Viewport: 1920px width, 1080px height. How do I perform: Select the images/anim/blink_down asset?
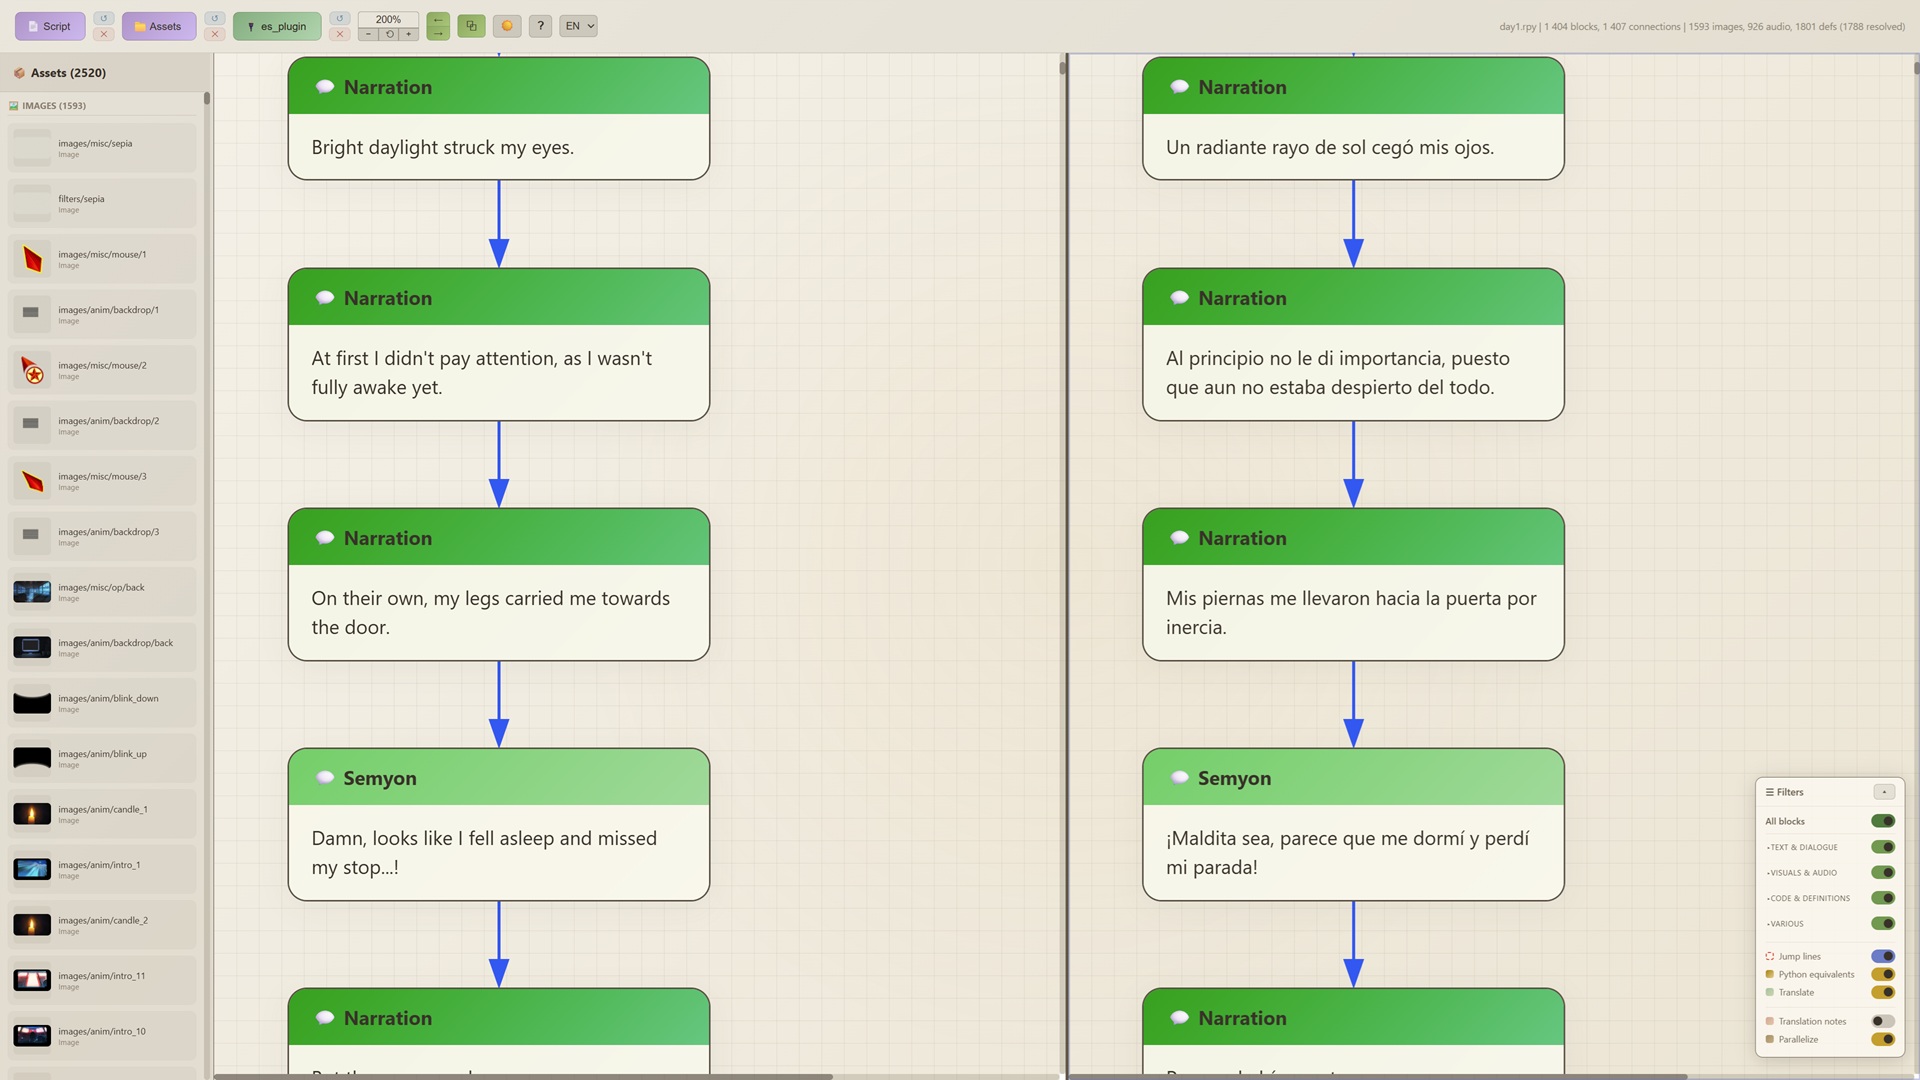[x=102, y=703]
